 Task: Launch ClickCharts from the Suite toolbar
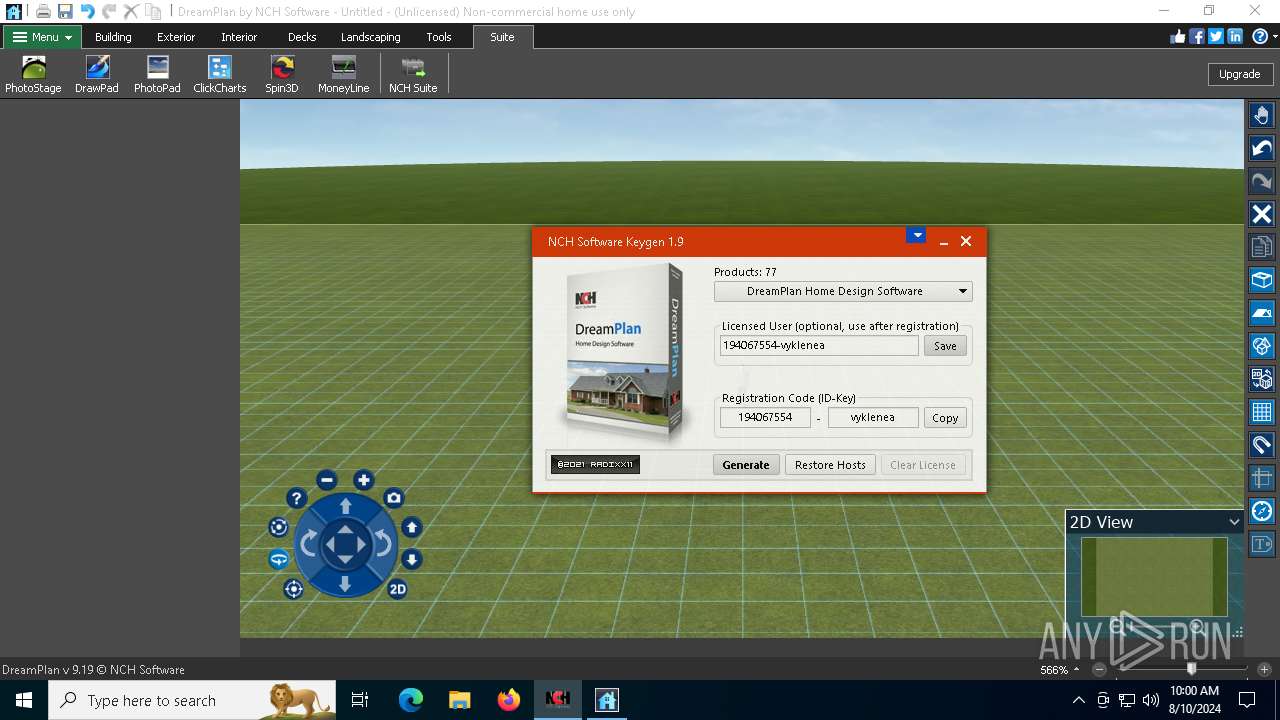tap(220, 75)
